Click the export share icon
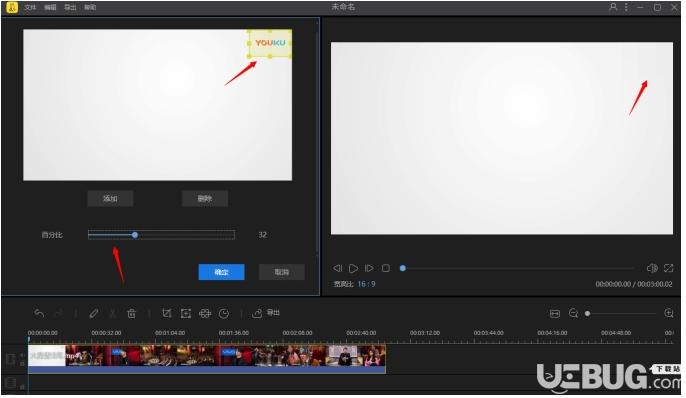Image resolution: width=686 pixels, height=398 pixels. click(258, 315)
